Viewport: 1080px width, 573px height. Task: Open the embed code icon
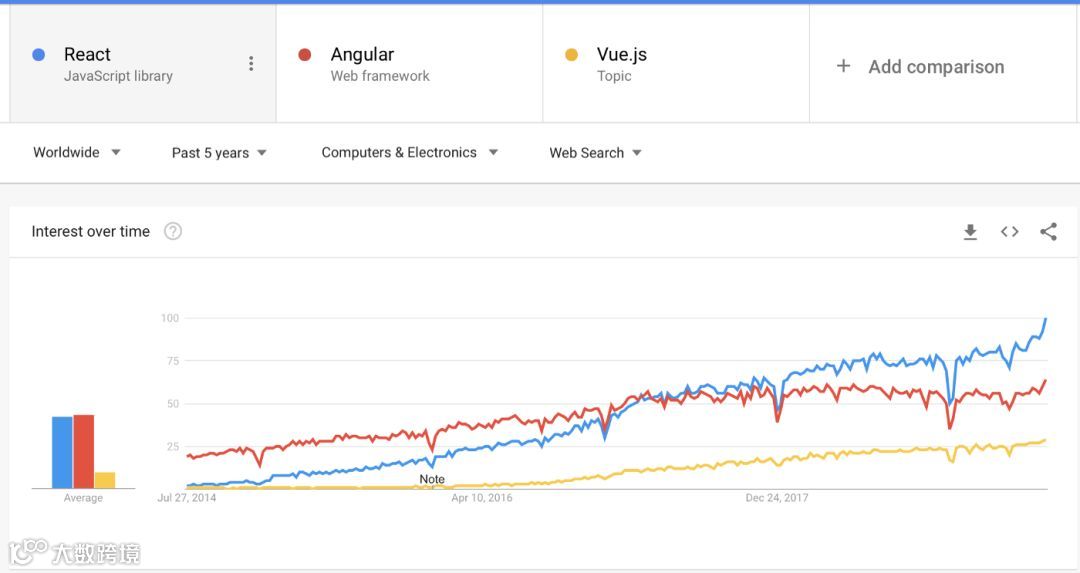pos(1009,232)
